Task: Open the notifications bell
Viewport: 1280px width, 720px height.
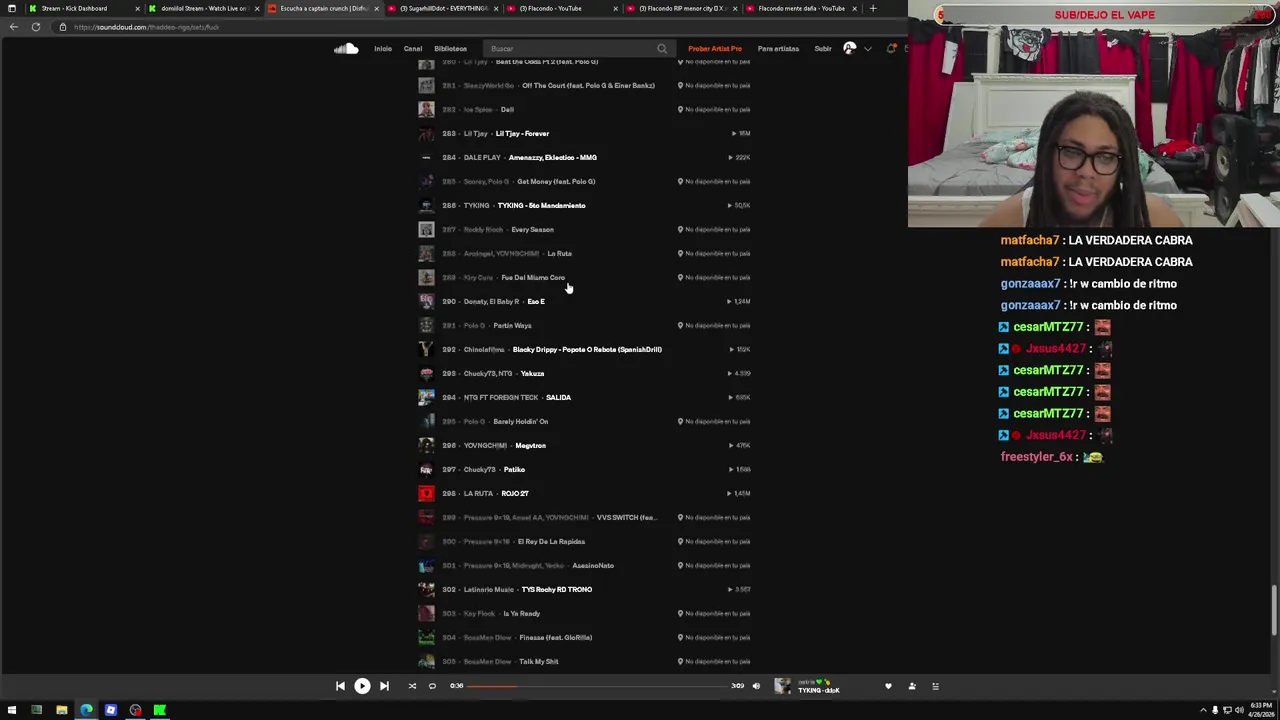Action: coord(890,48)
